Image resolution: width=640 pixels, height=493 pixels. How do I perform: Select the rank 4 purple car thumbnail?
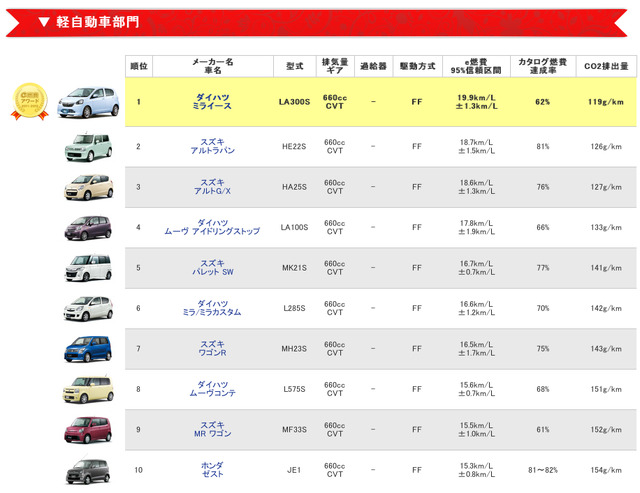88,228
